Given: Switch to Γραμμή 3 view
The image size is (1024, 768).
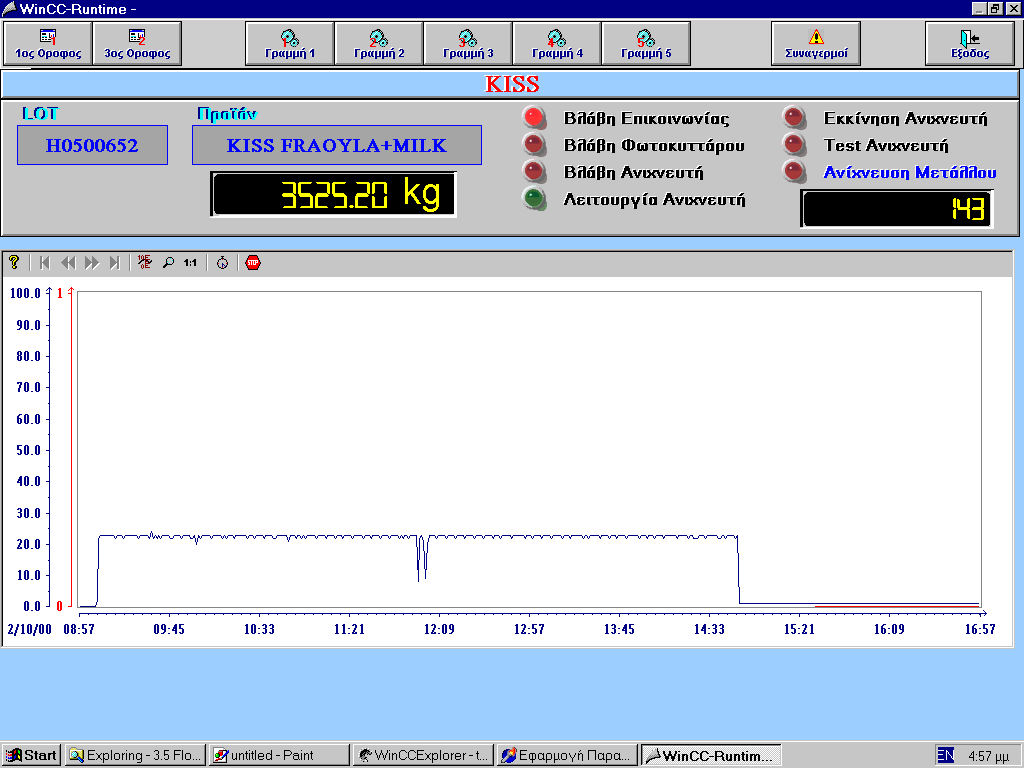Looking at the screenshot, I should (x=468, y=44).
